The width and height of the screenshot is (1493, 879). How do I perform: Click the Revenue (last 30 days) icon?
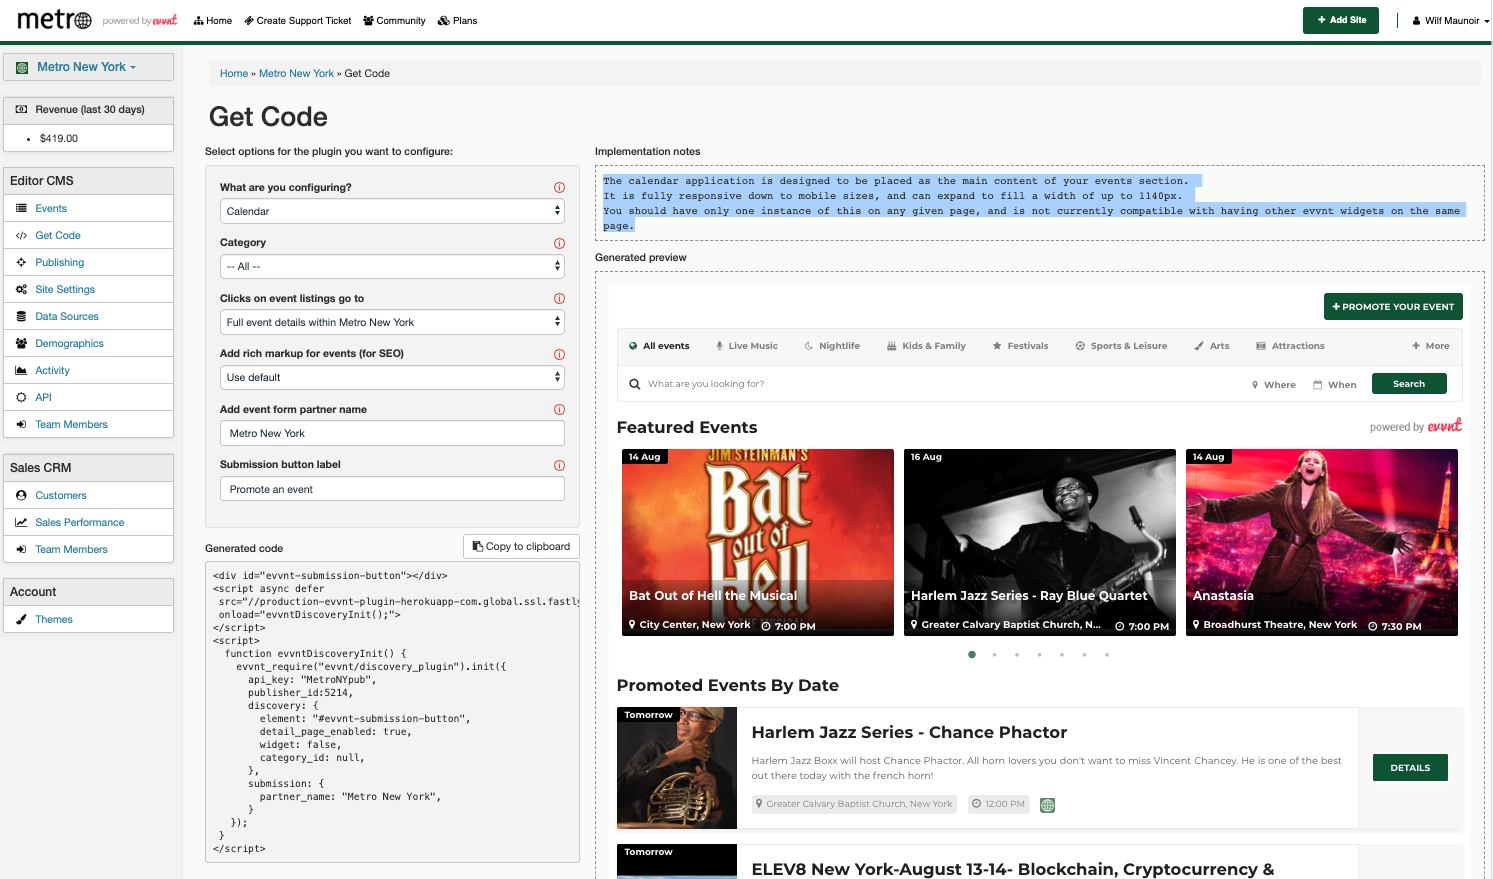[21, 110]
